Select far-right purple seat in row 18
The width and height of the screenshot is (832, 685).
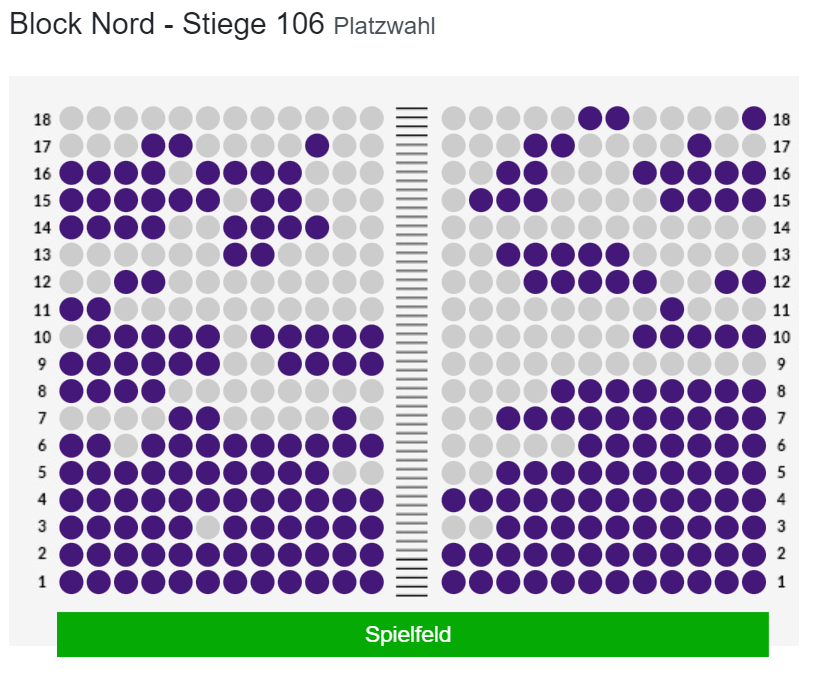[x=753, y=118]
